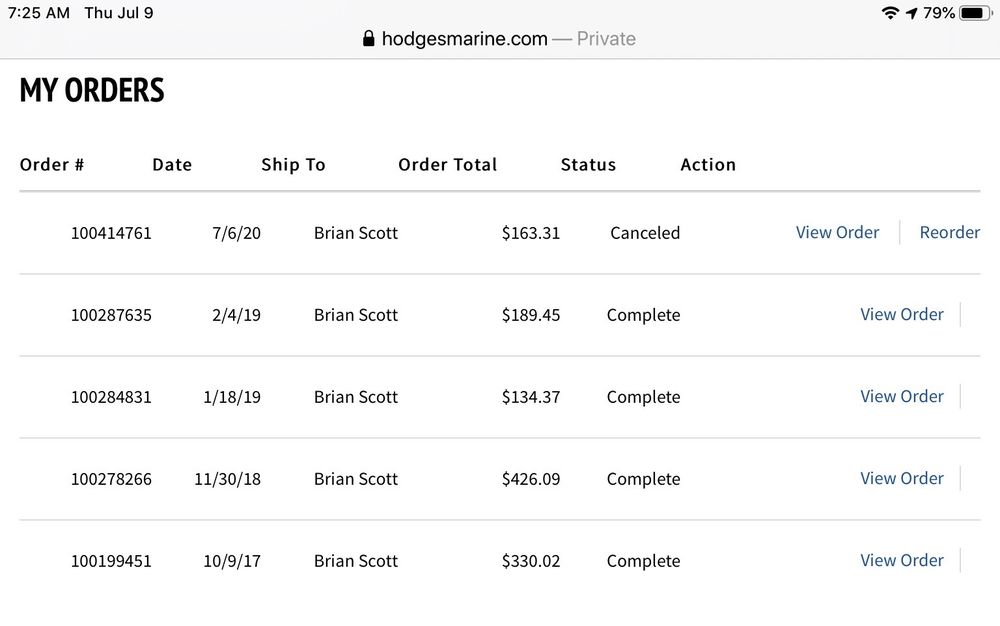Tap the location arrow status icon
This screenshot has width=1000, height=626.
click(x=911, y=13)
